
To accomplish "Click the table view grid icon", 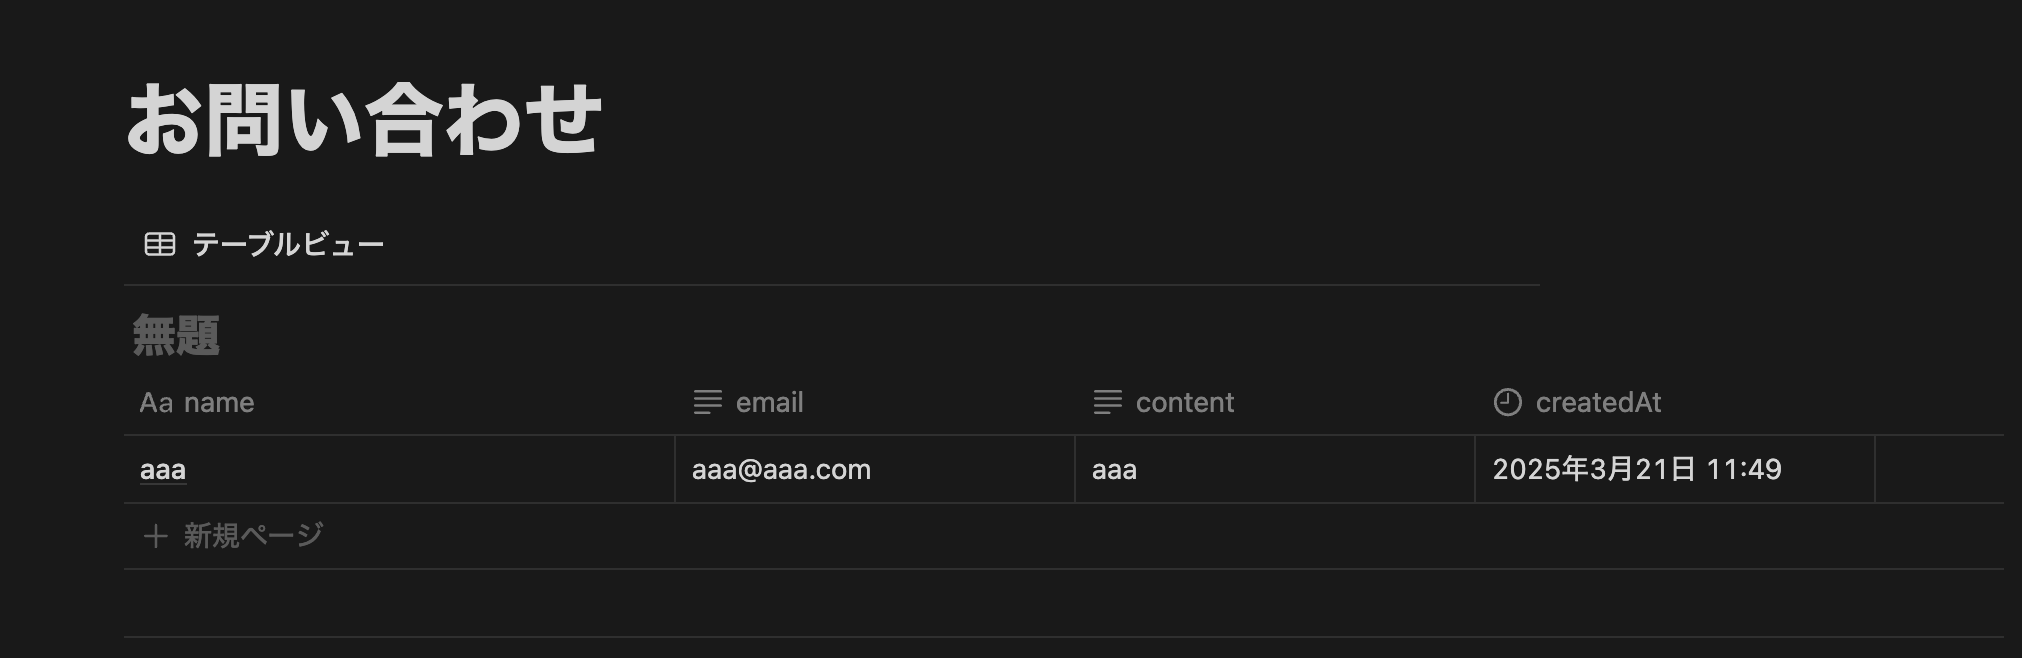I will click(x=160, y=244).
